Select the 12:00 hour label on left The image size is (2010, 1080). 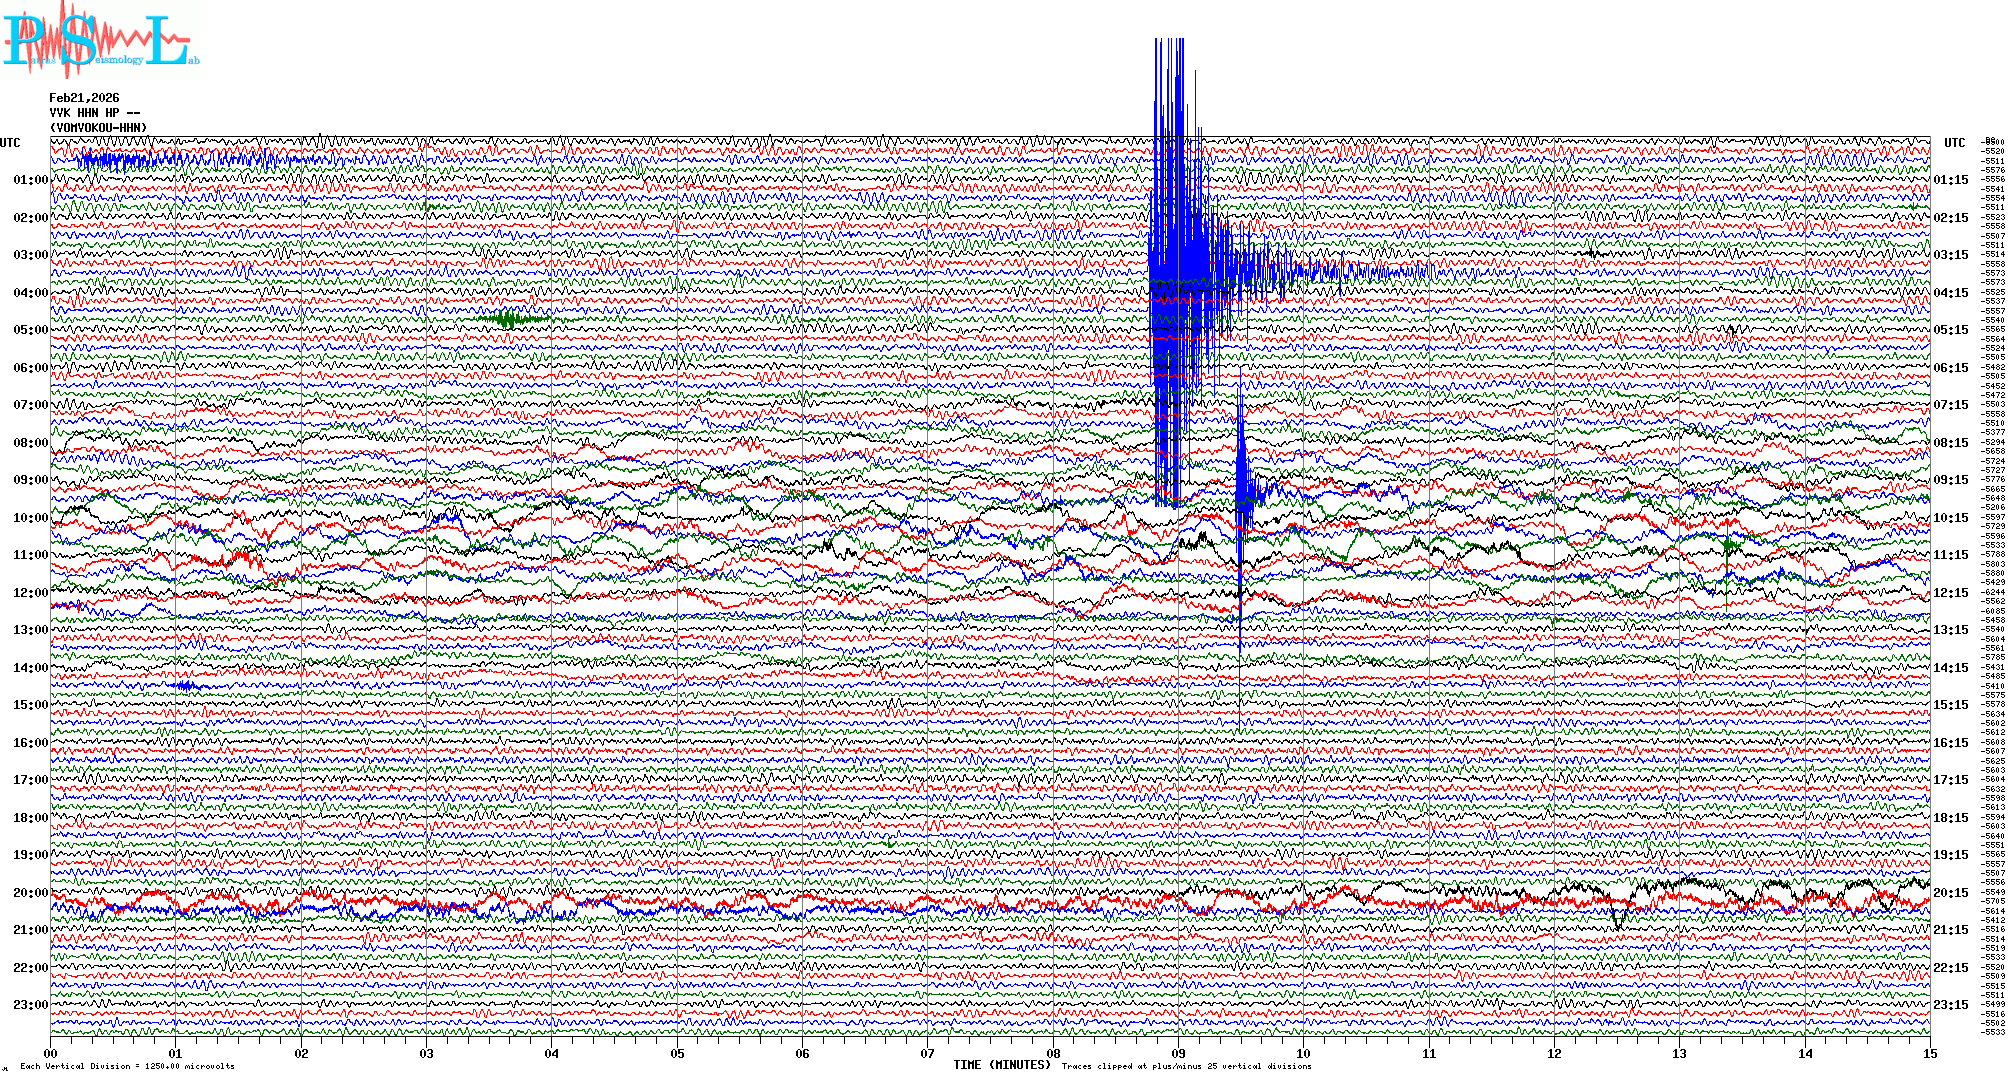[x=30, y=593]
